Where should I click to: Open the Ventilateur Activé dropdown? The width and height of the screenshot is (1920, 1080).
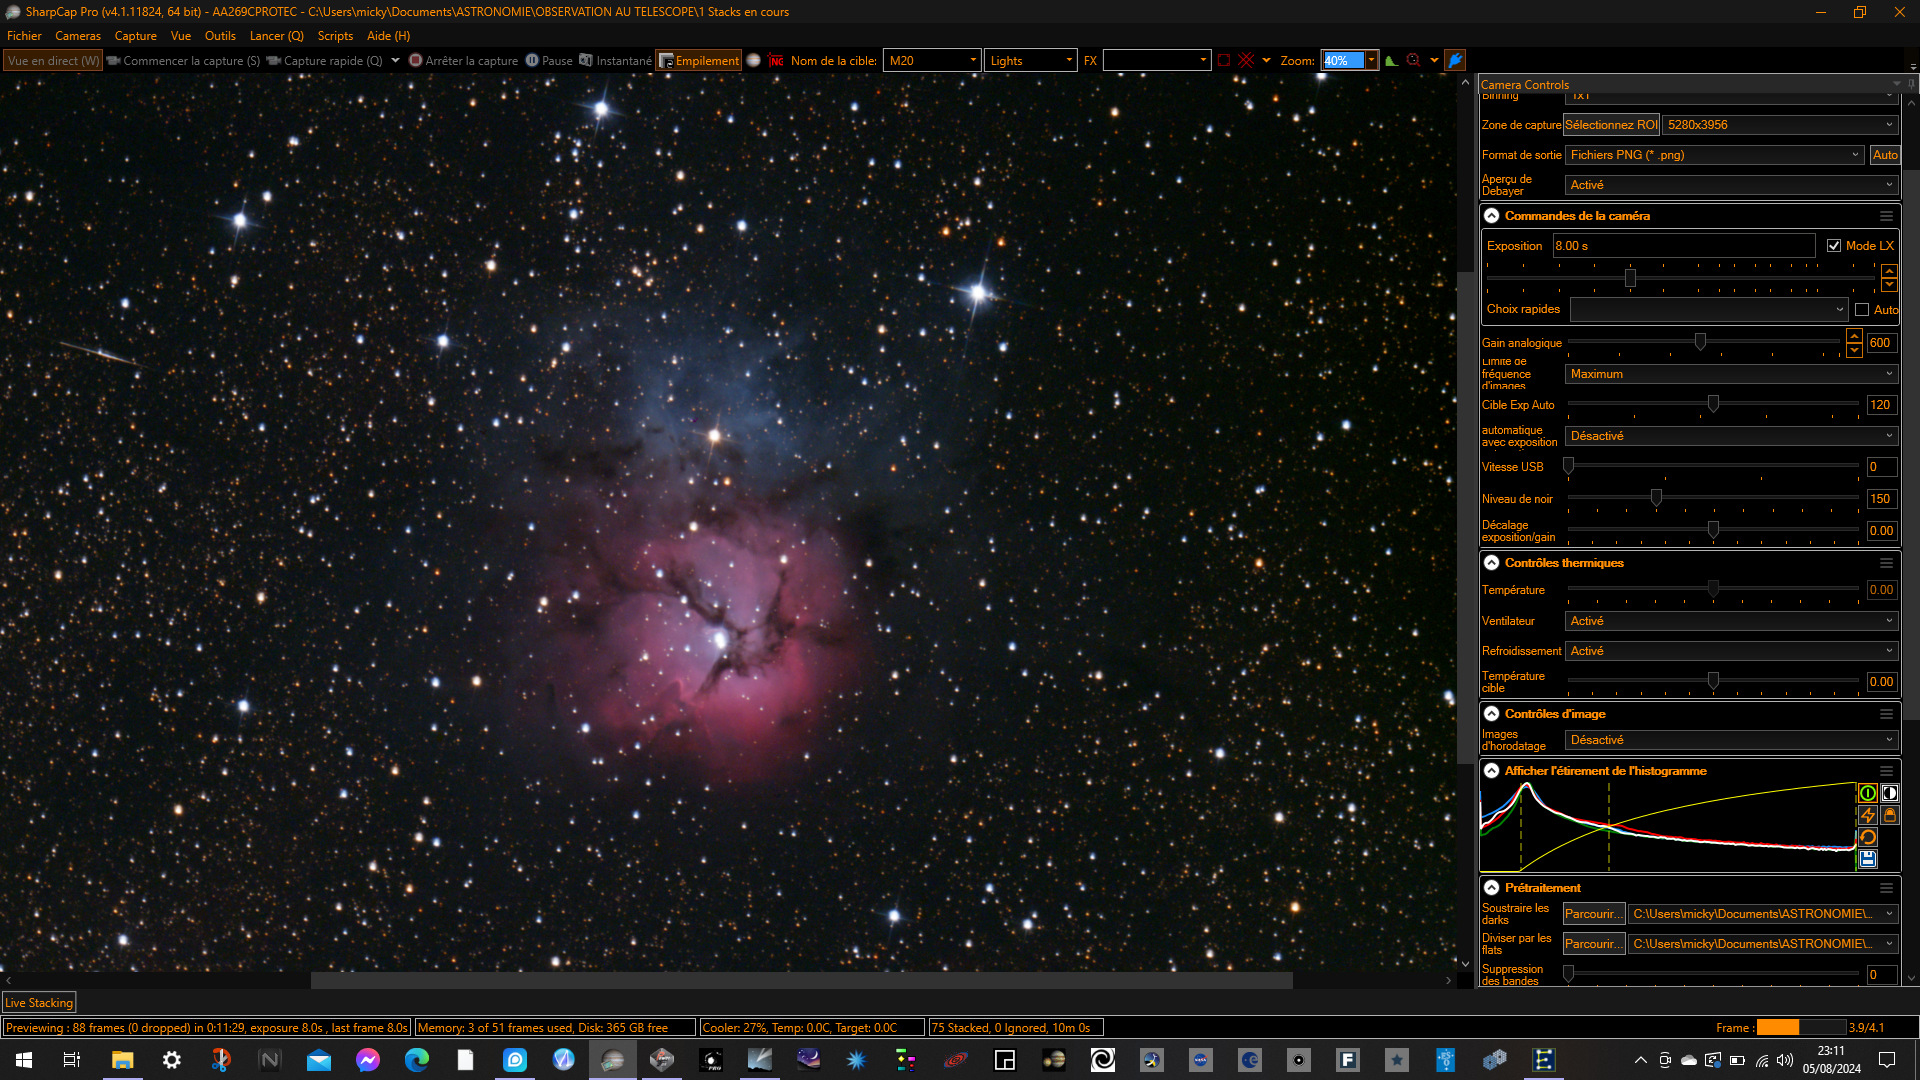click(1731, 621)
